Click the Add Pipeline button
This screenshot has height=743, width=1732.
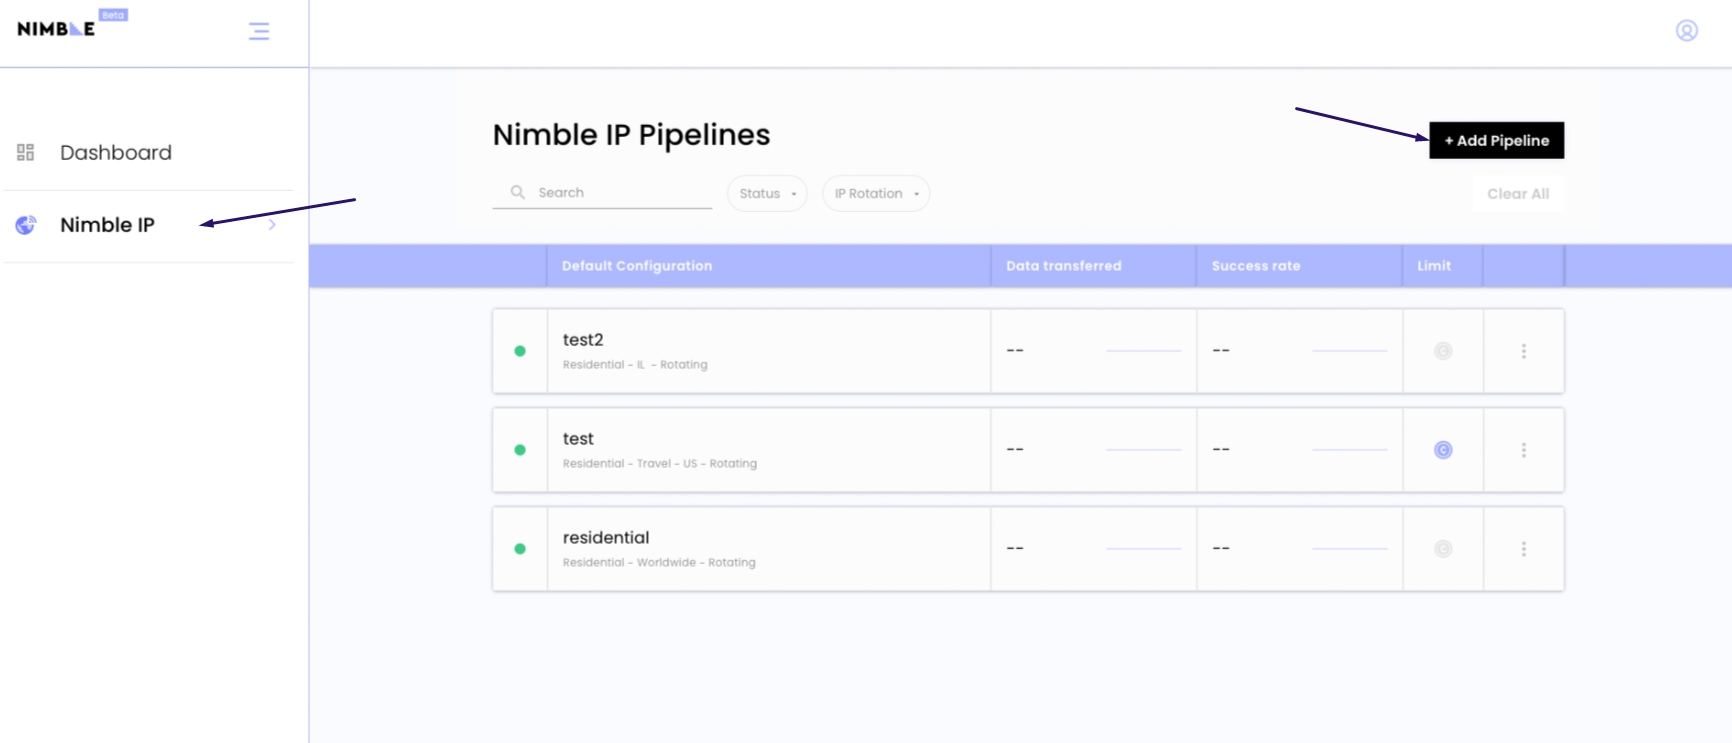(1496, 141)
